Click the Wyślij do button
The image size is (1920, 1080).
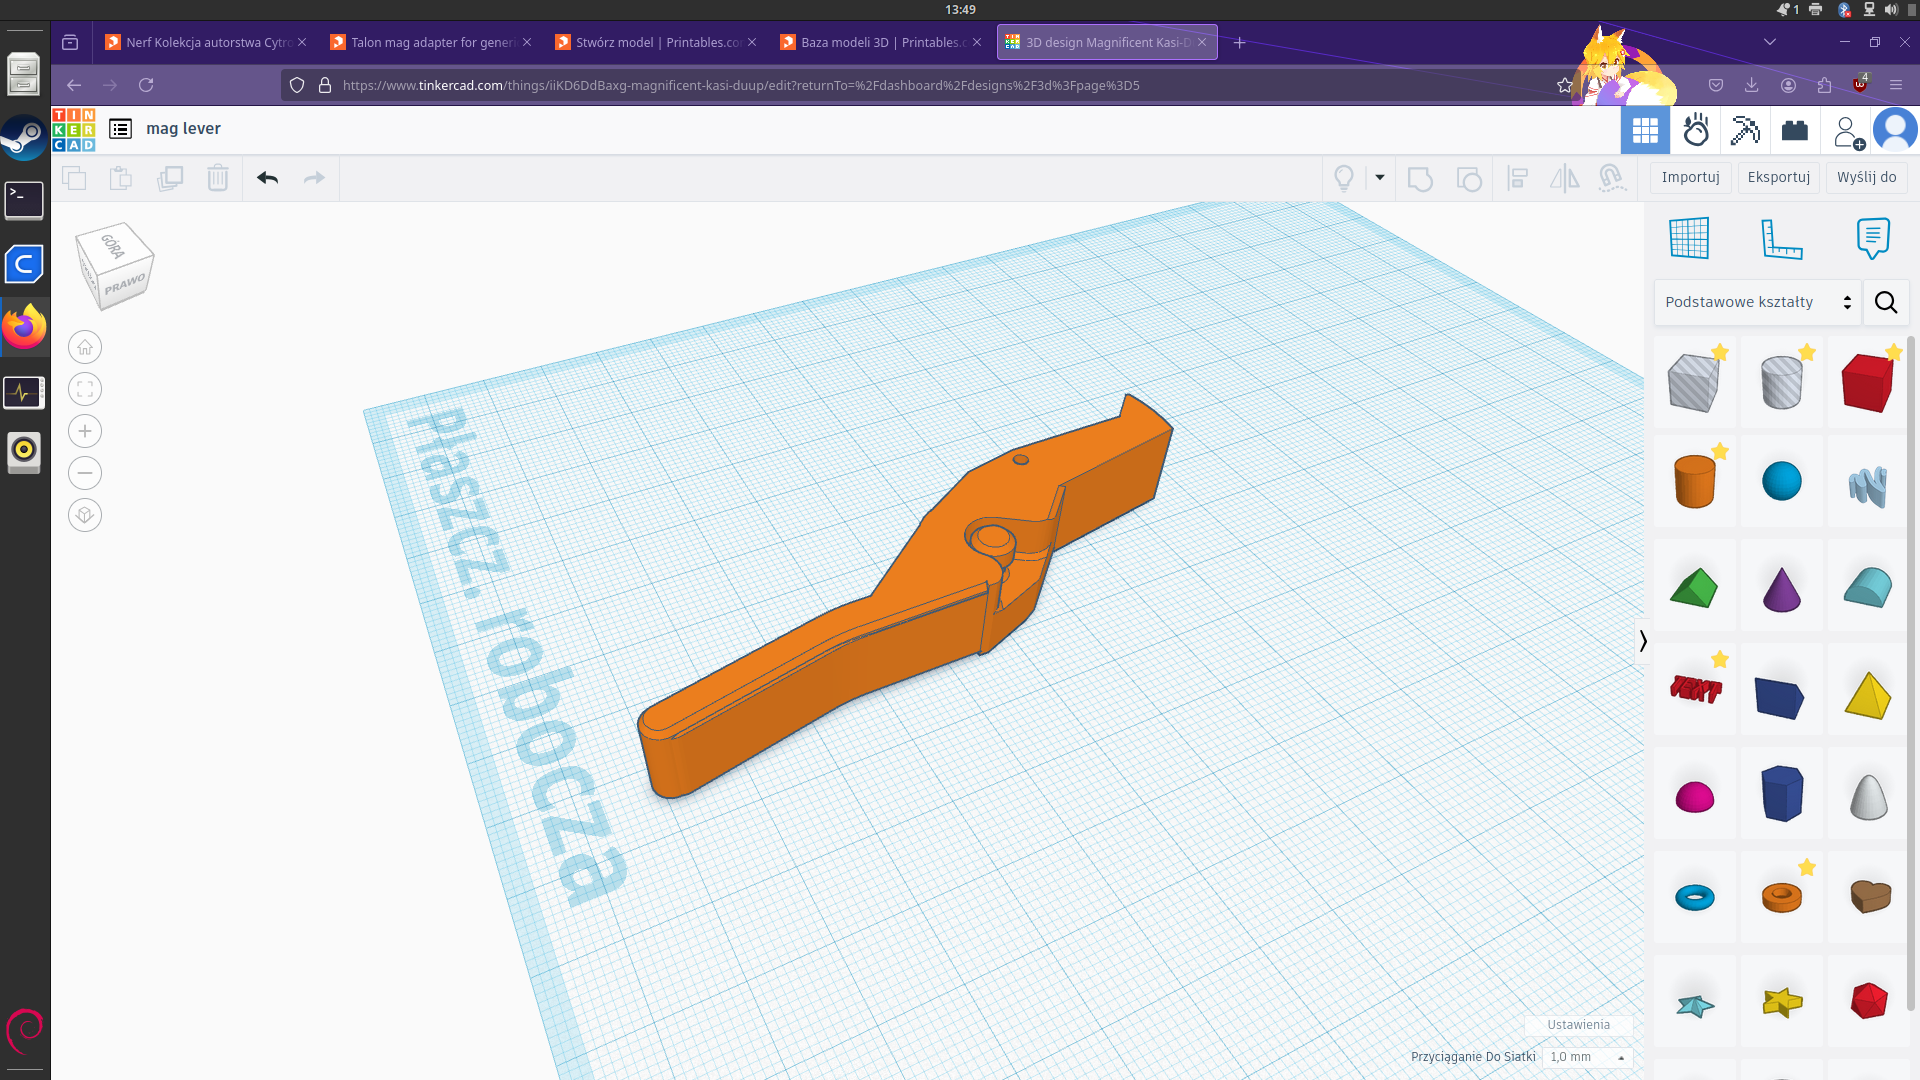(x=1866, y=177)
